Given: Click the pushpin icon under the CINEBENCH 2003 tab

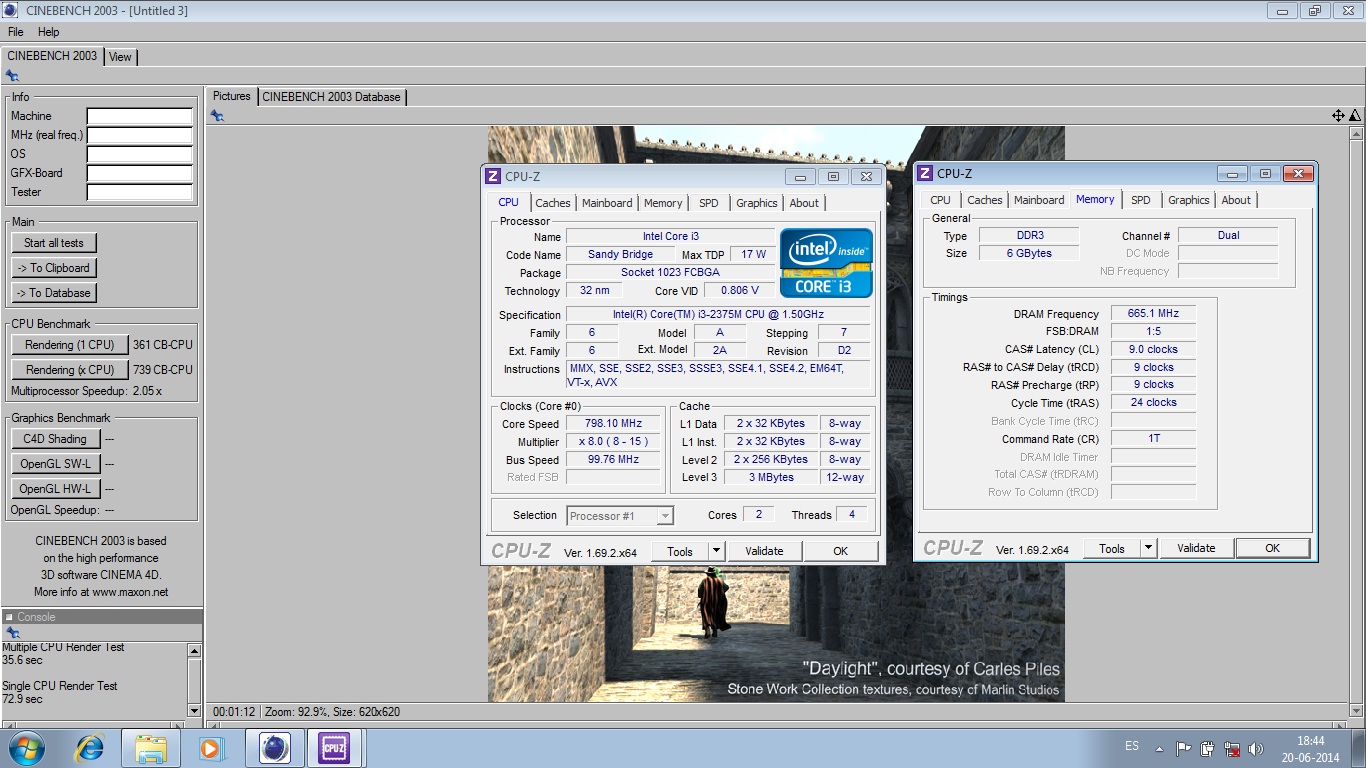Looking at the screenshot, I should [12, 75].
